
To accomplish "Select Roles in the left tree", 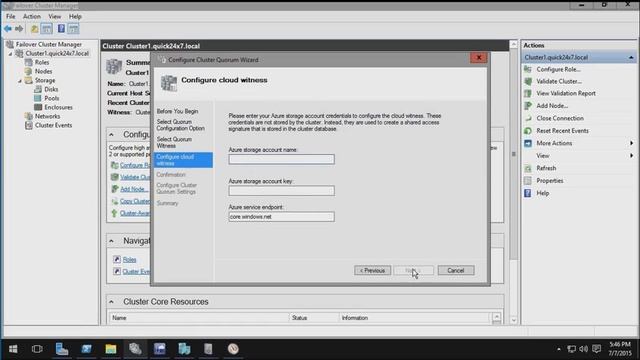I will coord(42,62).
